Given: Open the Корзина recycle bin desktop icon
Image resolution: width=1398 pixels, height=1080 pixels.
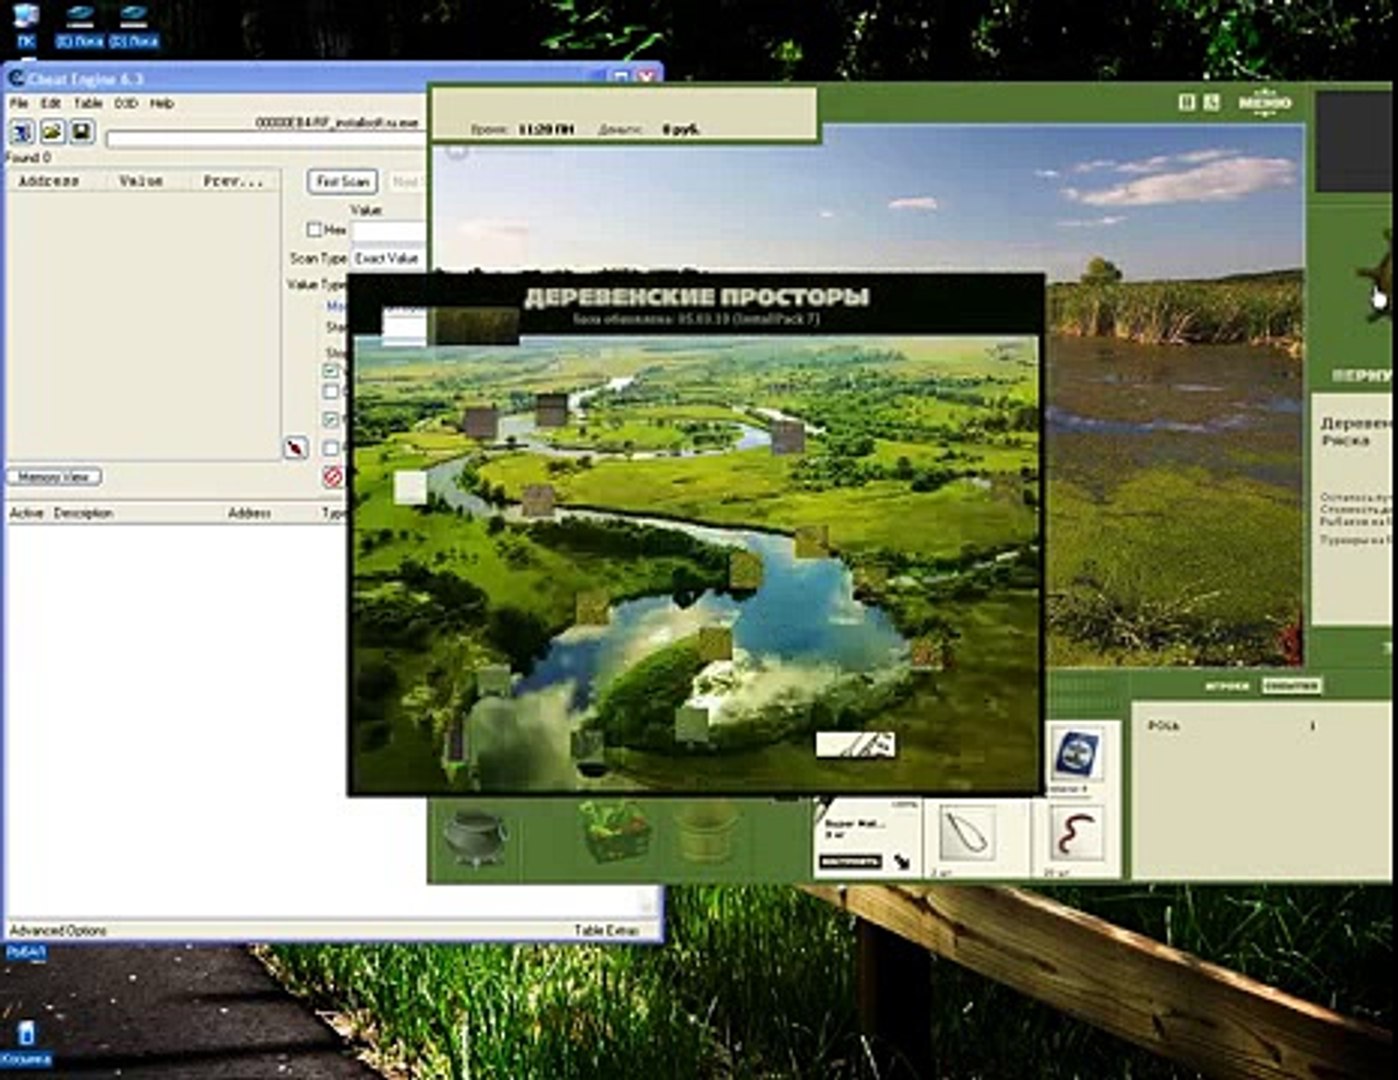Looking at the screenshot, I should pyautogui.click(x=26, y=1043).
